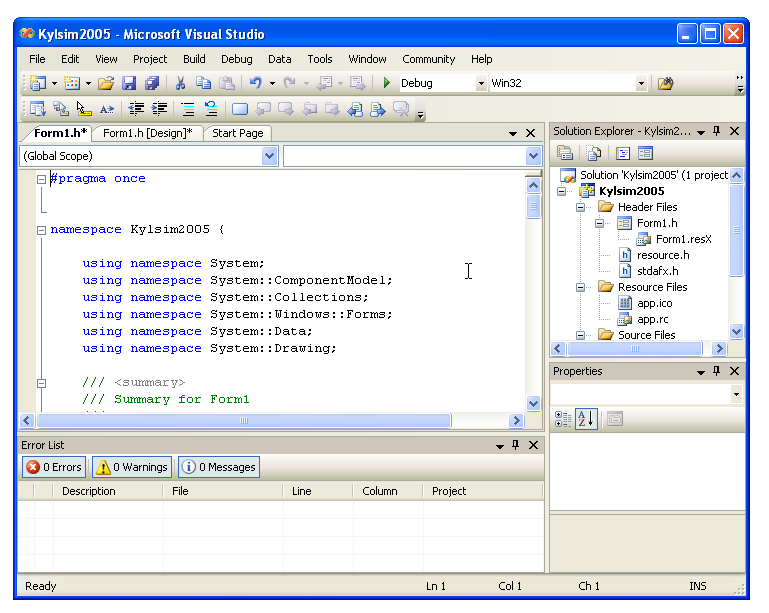The height and width of the screenshot is (613, 769).
Task: Toggle the 0 Warnings filter button
Action: (132, 467)
